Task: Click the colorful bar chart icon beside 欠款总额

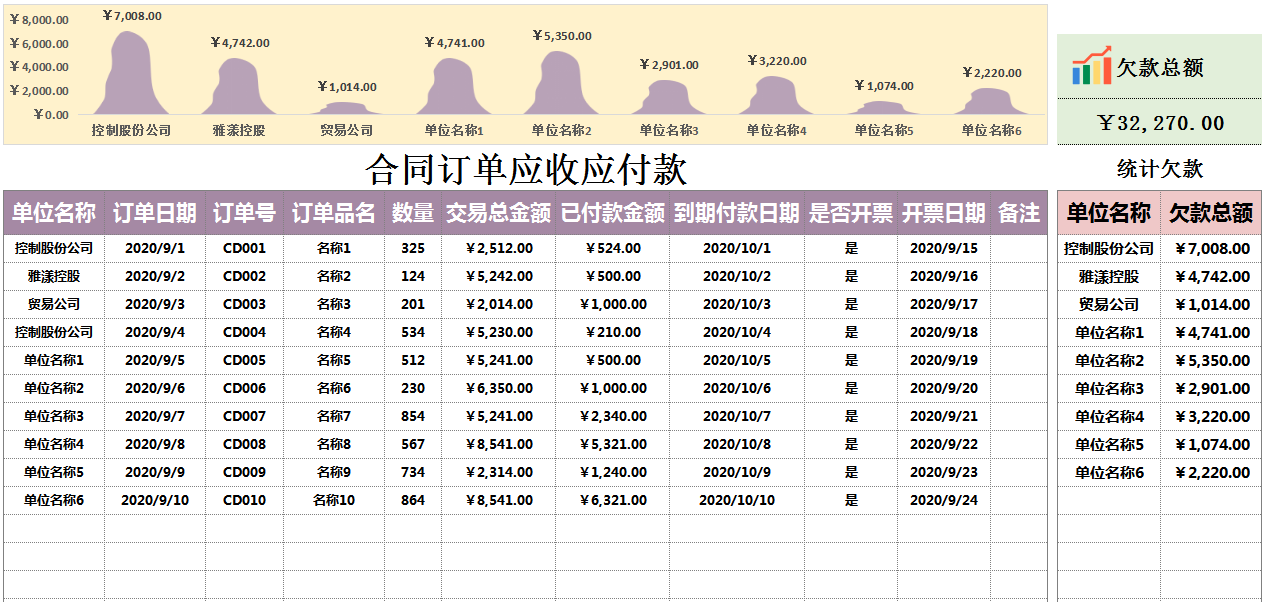Action: (x=1092, y=64)
